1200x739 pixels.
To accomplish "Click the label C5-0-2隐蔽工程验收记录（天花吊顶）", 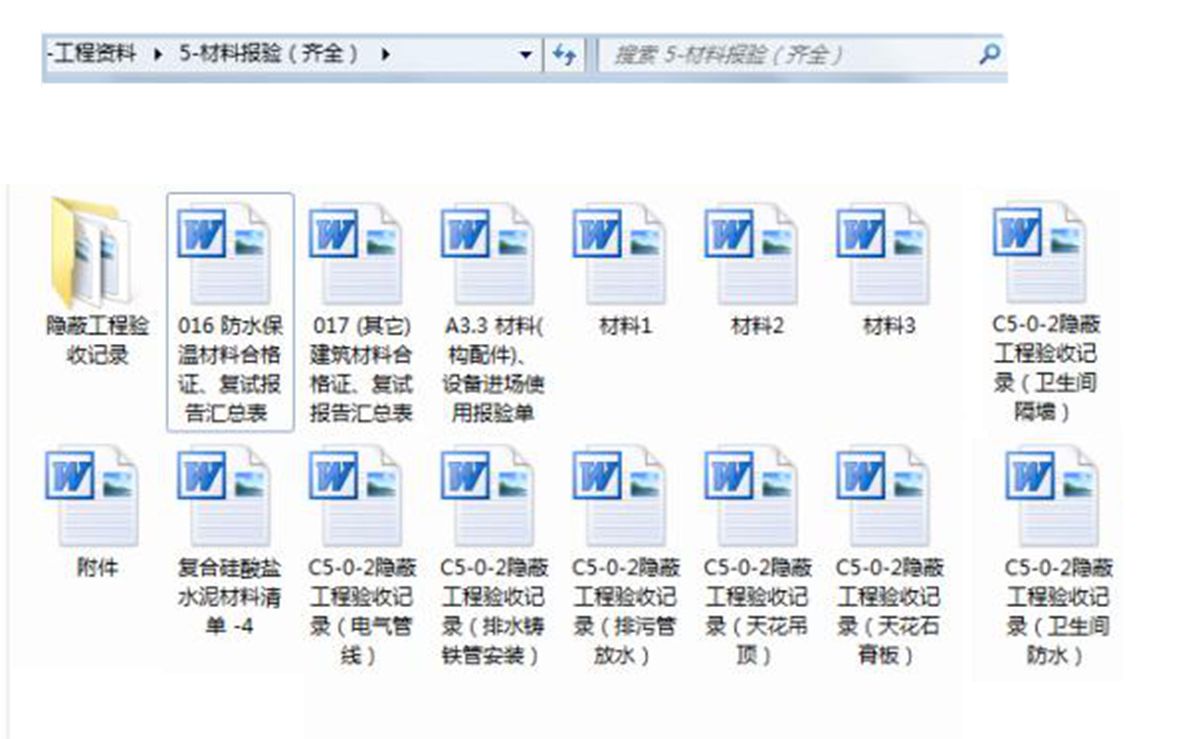I will [757, 611].
